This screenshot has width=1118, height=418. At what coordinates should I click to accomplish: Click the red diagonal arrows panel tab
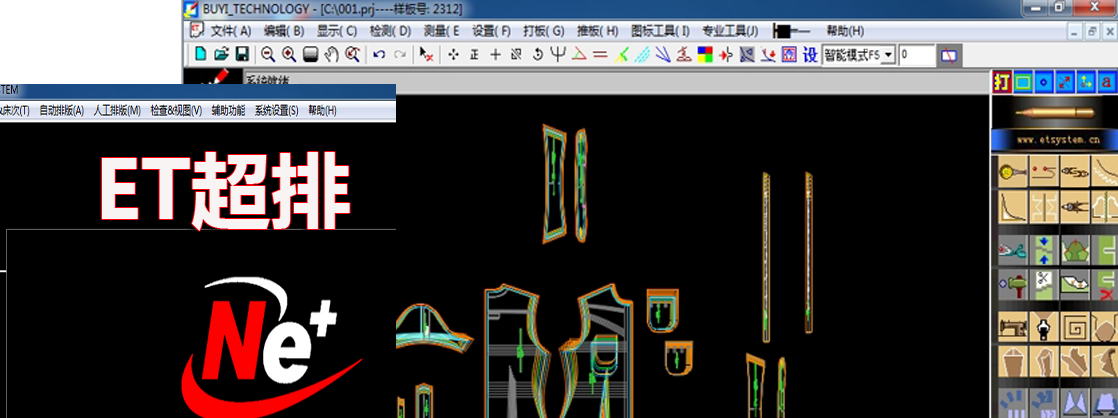tap(1065, 82)
